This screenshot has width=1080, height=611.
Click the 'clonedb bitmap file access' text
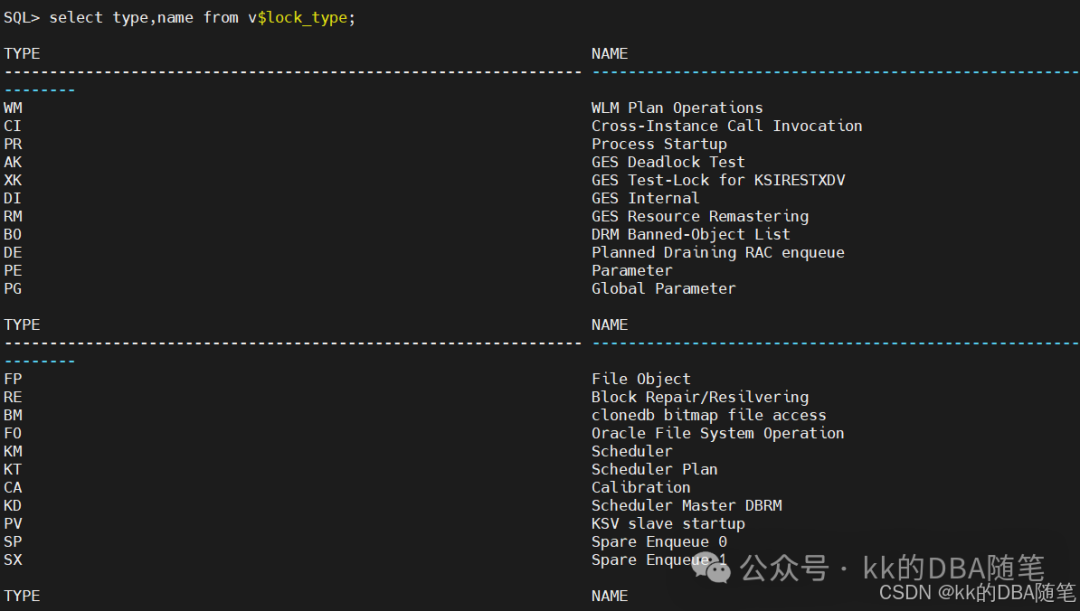[x=708, y=415]
